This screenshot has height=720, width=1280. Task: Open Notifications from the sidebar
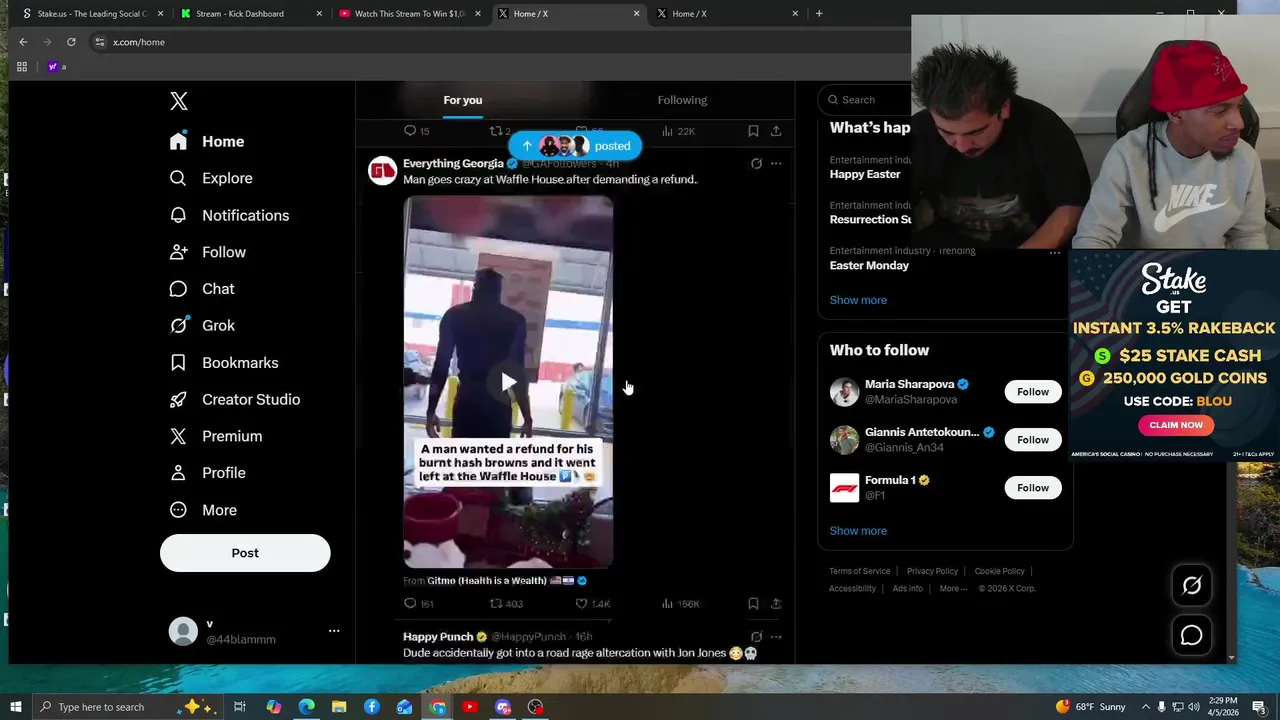(229, 215)
